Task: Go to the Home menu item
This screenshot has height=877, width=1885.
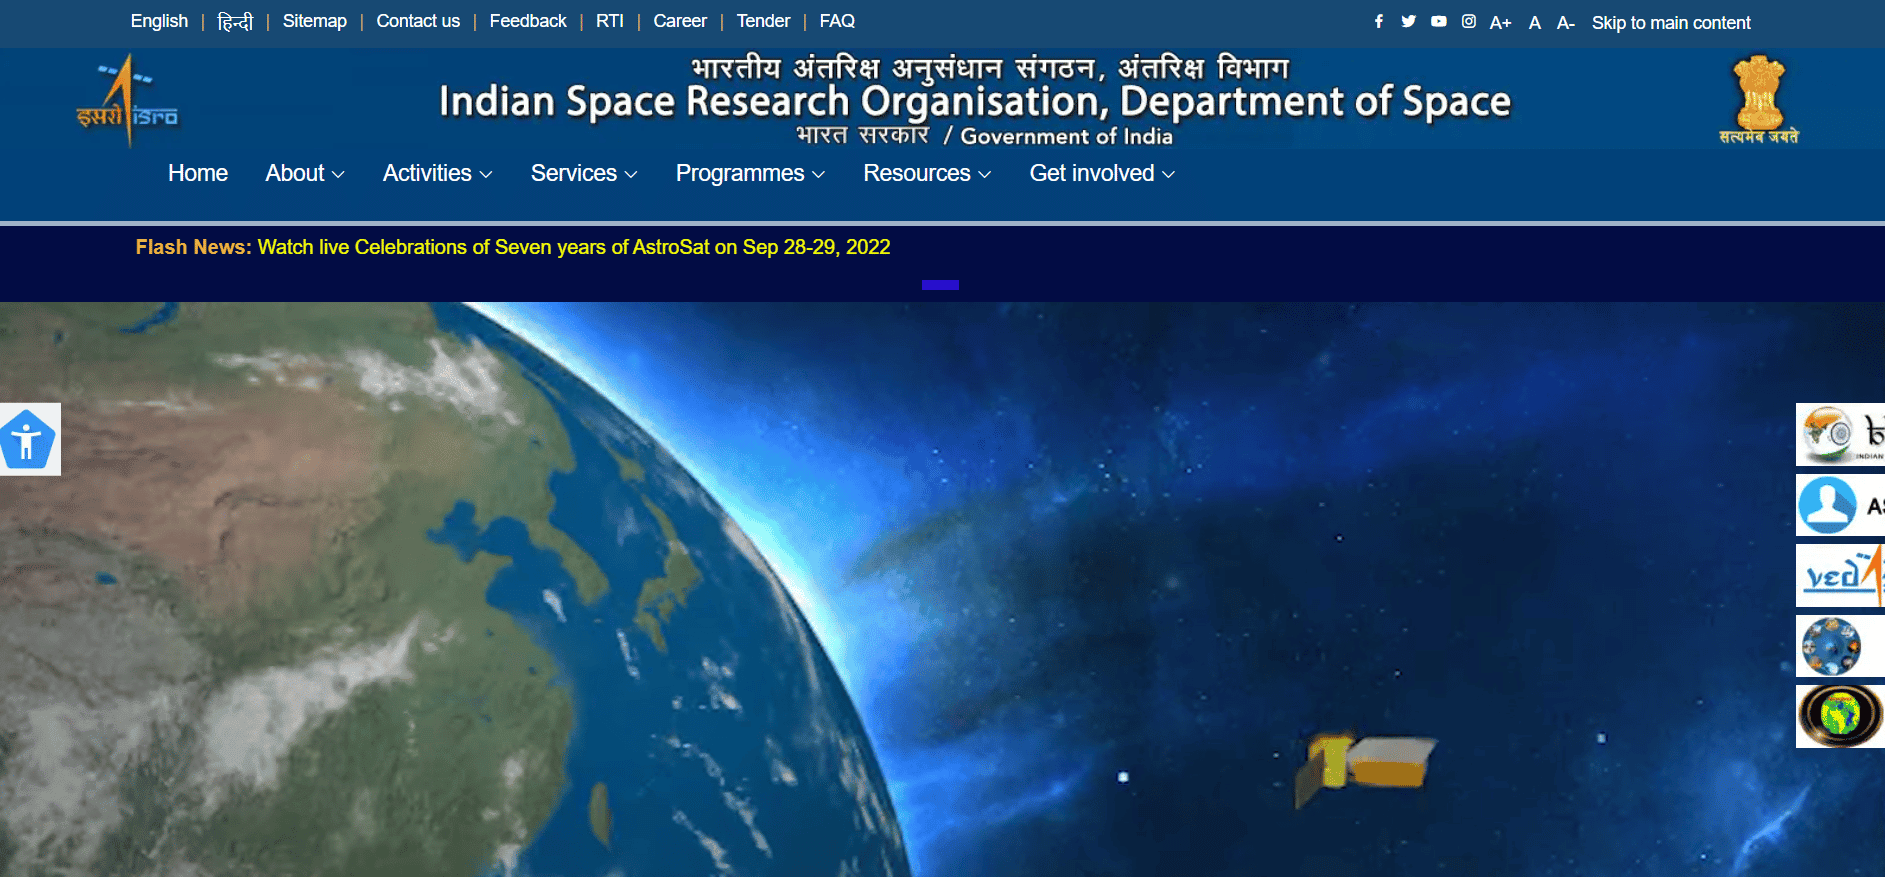Action: point(198,173)
